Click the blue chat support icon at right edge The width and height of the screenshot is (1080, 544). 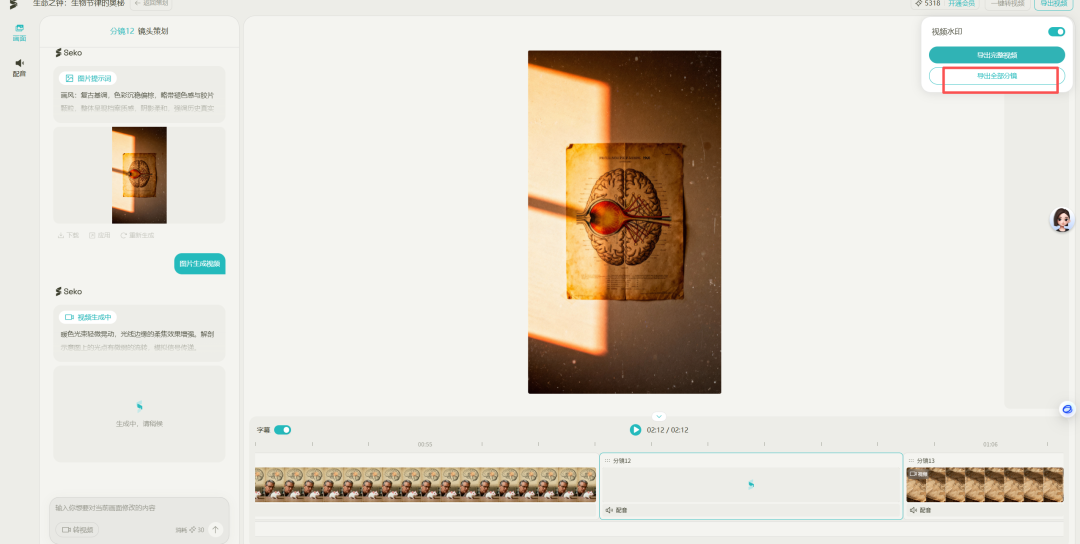click(1067, 409)
